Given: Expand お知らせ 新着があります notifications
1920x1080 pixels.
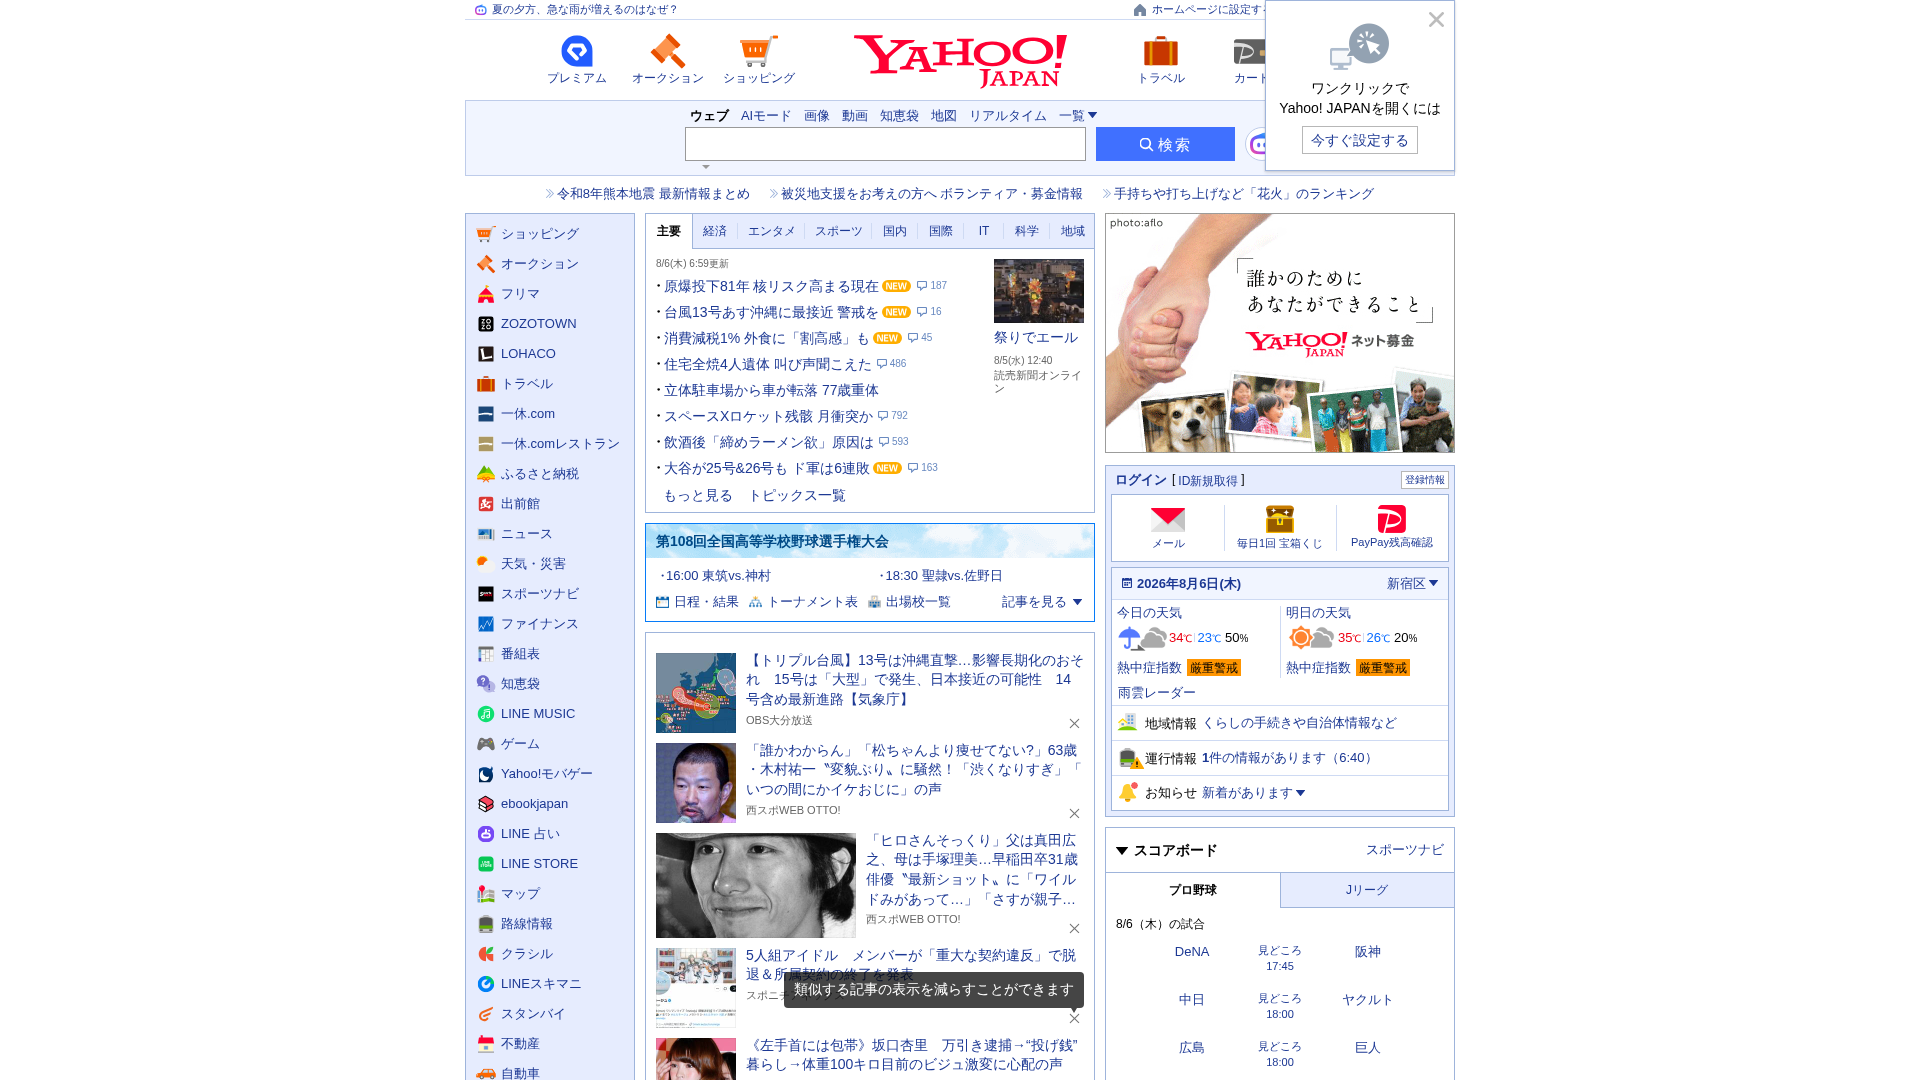Looking at the screenshot, I should (x=1254, y=793).
